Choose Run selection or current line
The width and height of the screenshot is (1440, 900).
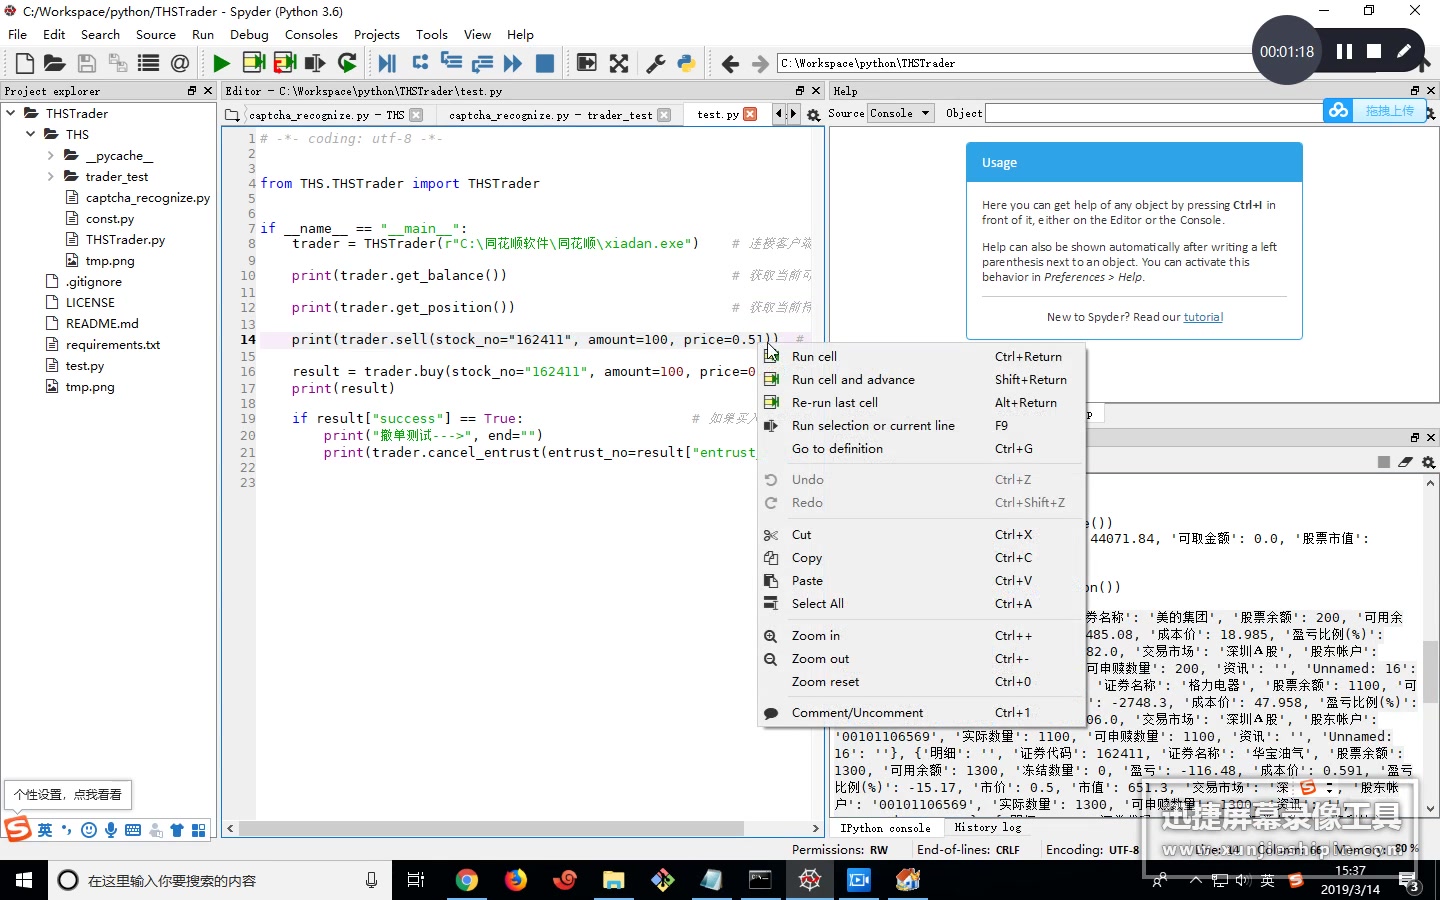(x=872, y=426)
